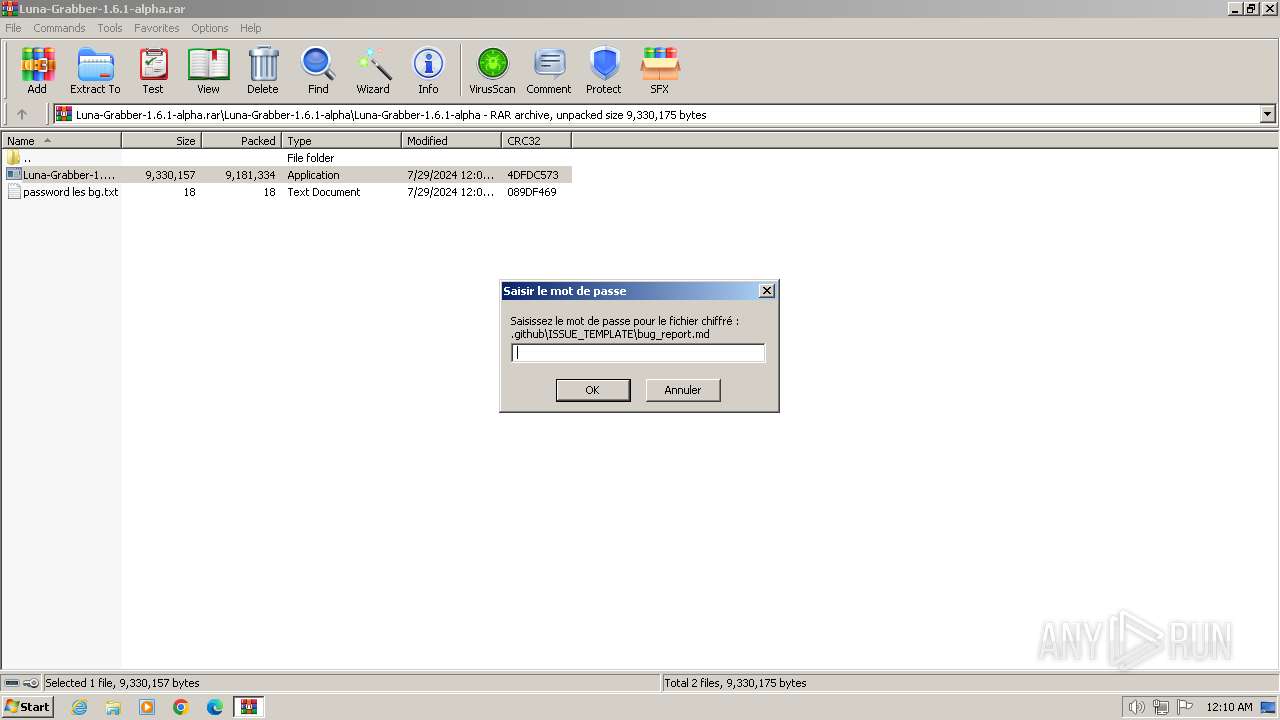Focus the password input field
The height and width of the screenshot is (720, 1280).
click(638, 353)
